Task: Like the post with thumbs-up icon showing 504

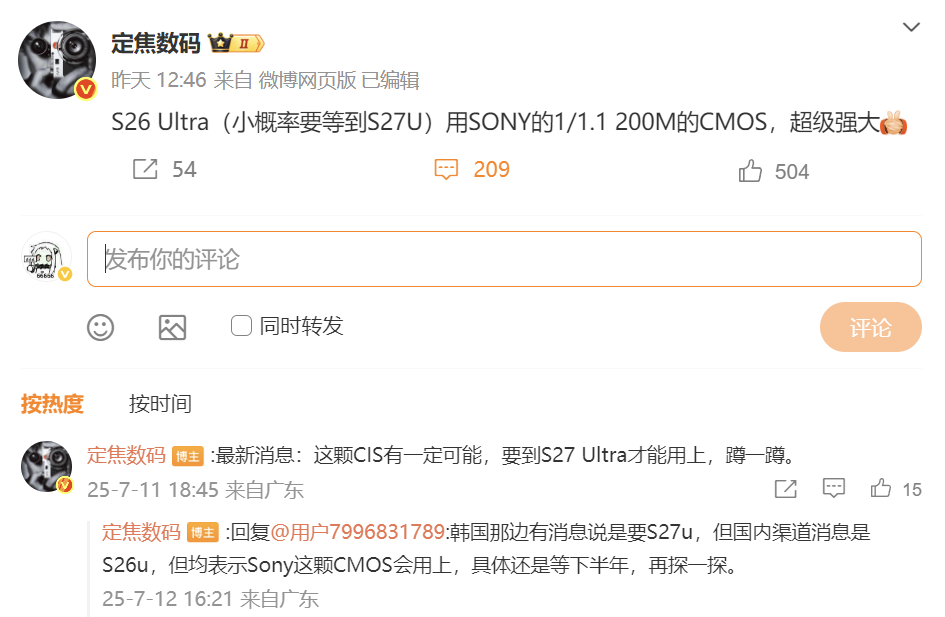Action: pos(750,171)
